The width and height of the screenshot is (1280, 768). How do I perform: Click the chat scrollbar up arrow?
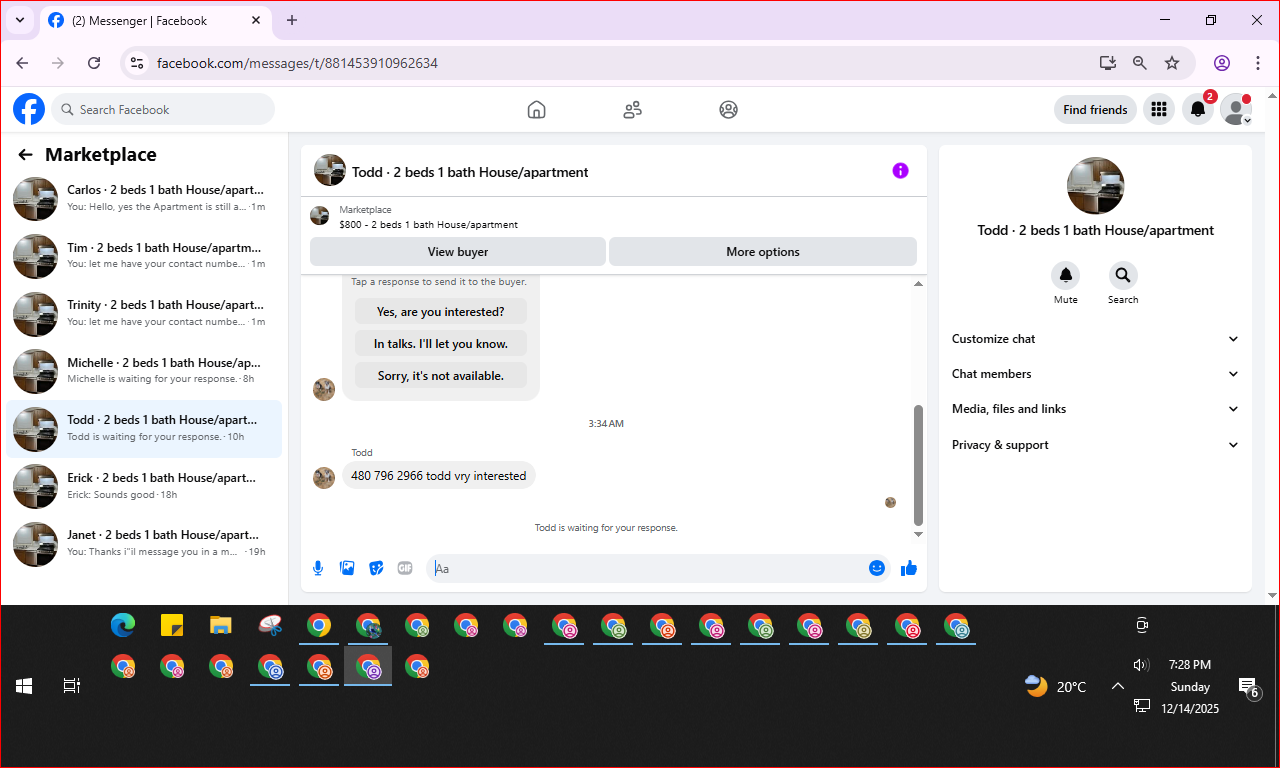(x=918, y=284)
